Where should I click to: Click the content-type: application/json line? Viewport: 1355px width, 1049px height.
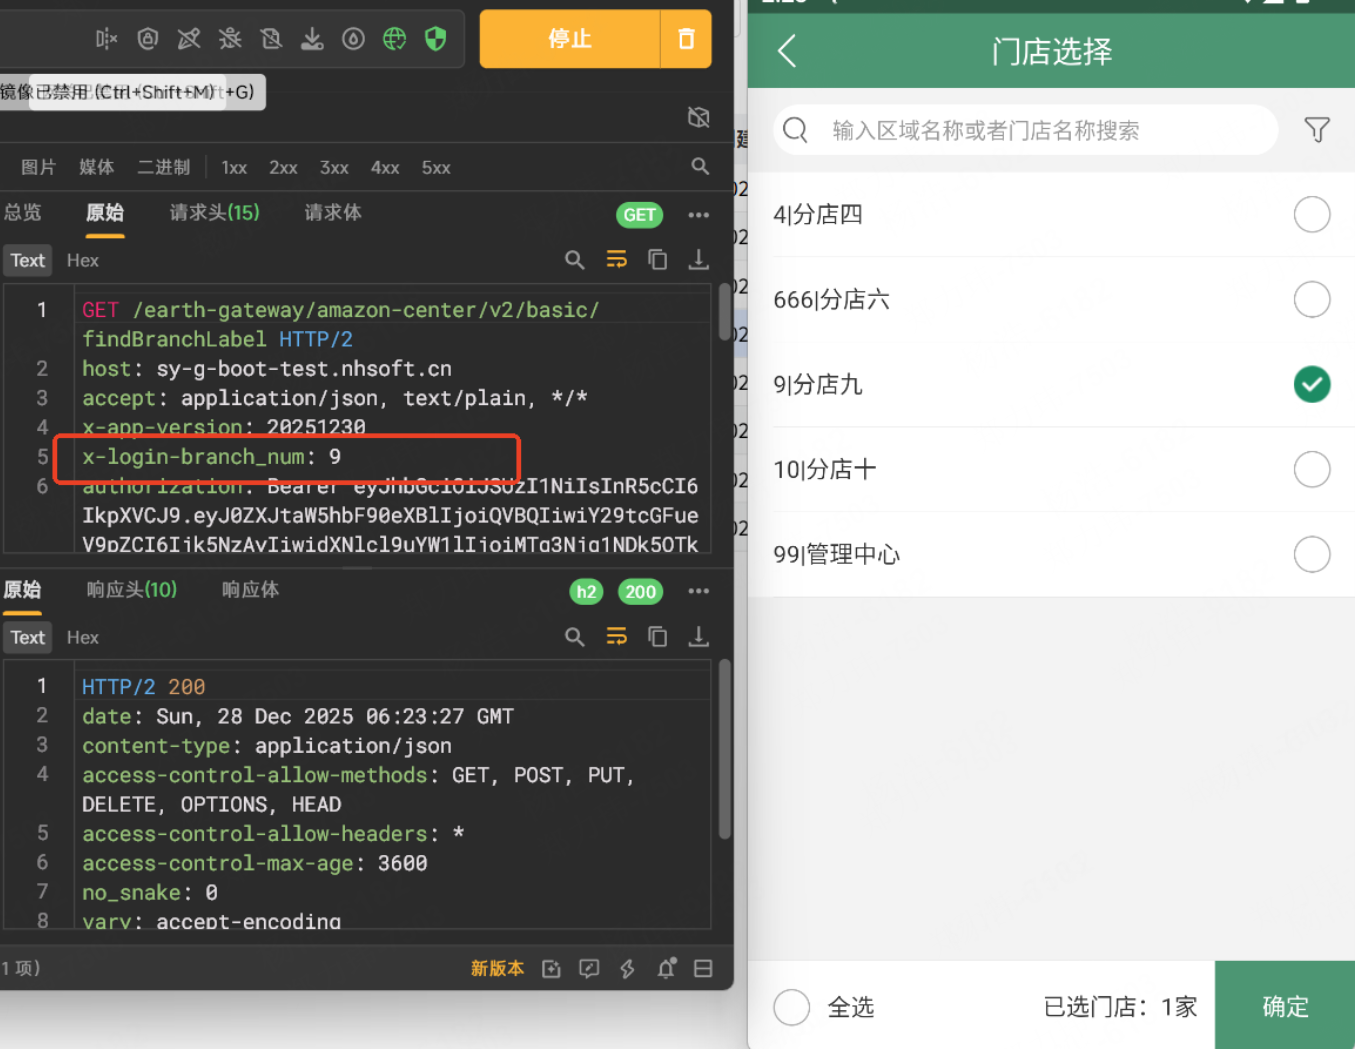tap(267, 746)
